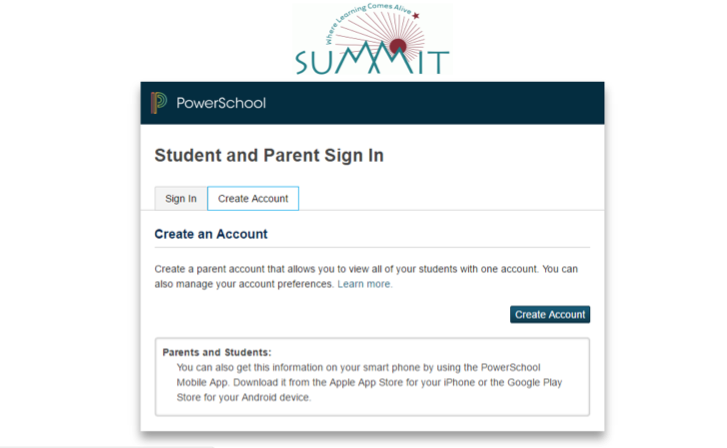727x448 pixels.
Task: Click the Android device text line
Action: [244, 397]
